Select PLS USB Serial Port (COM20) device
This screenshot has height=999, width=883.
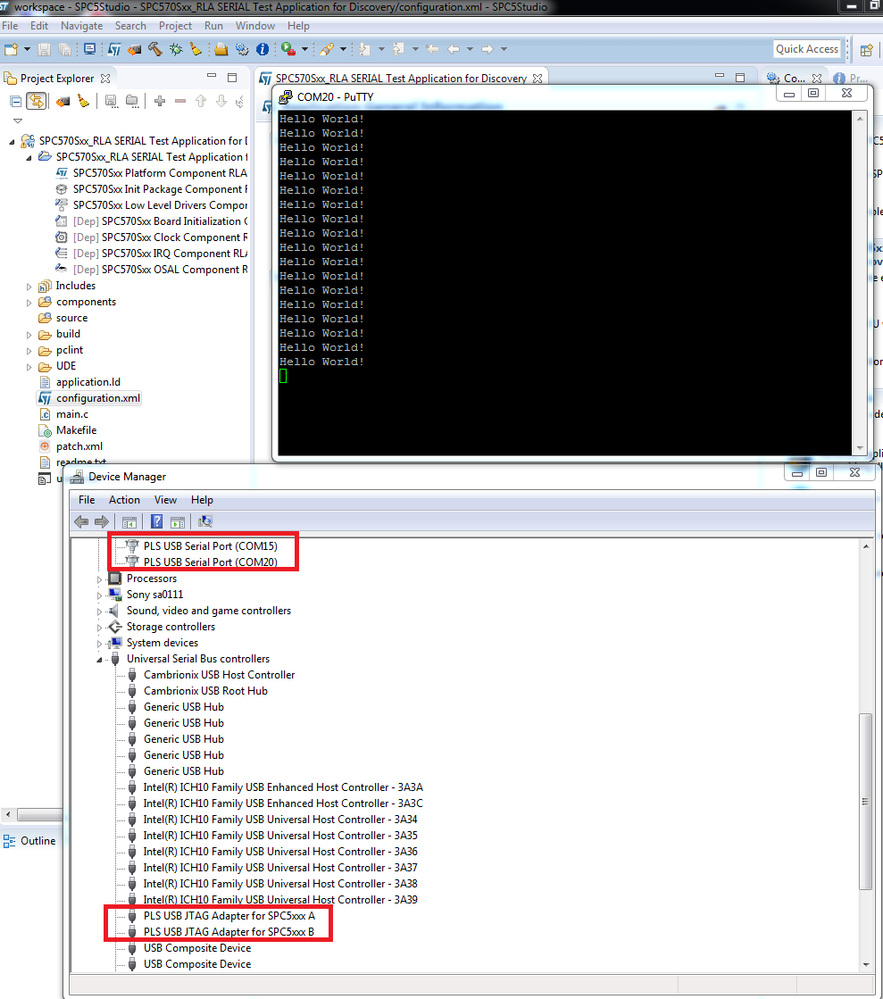(x=210, y=562)
